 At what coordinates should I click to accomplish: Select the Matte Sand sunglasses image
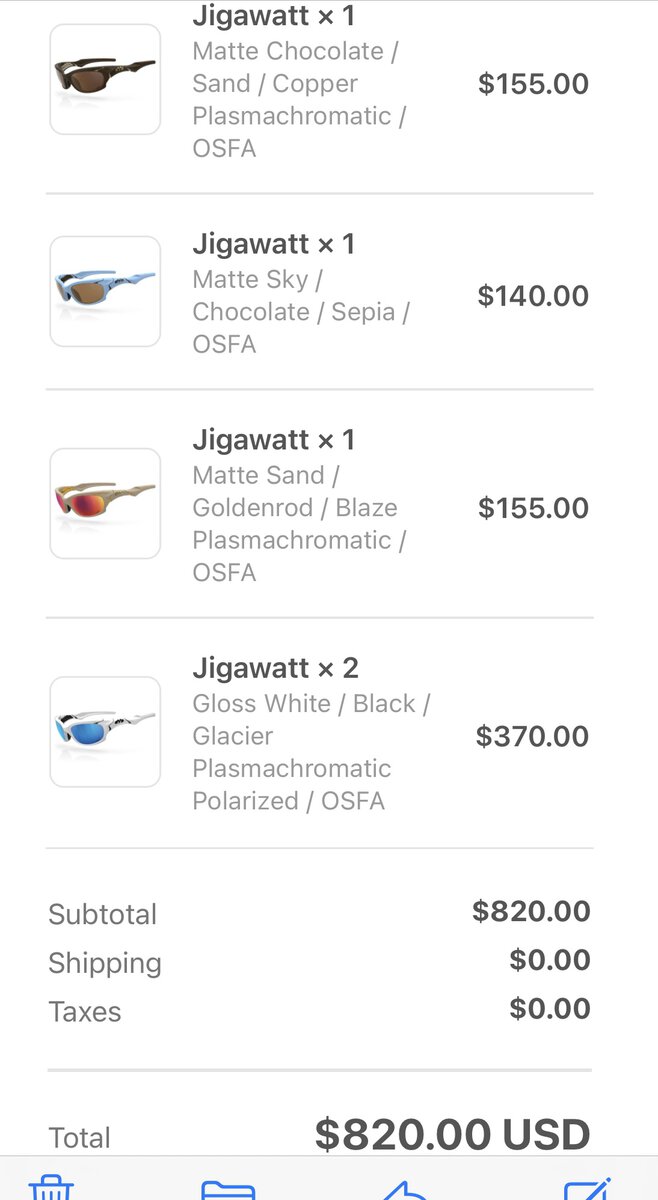[x=105, y=503]
